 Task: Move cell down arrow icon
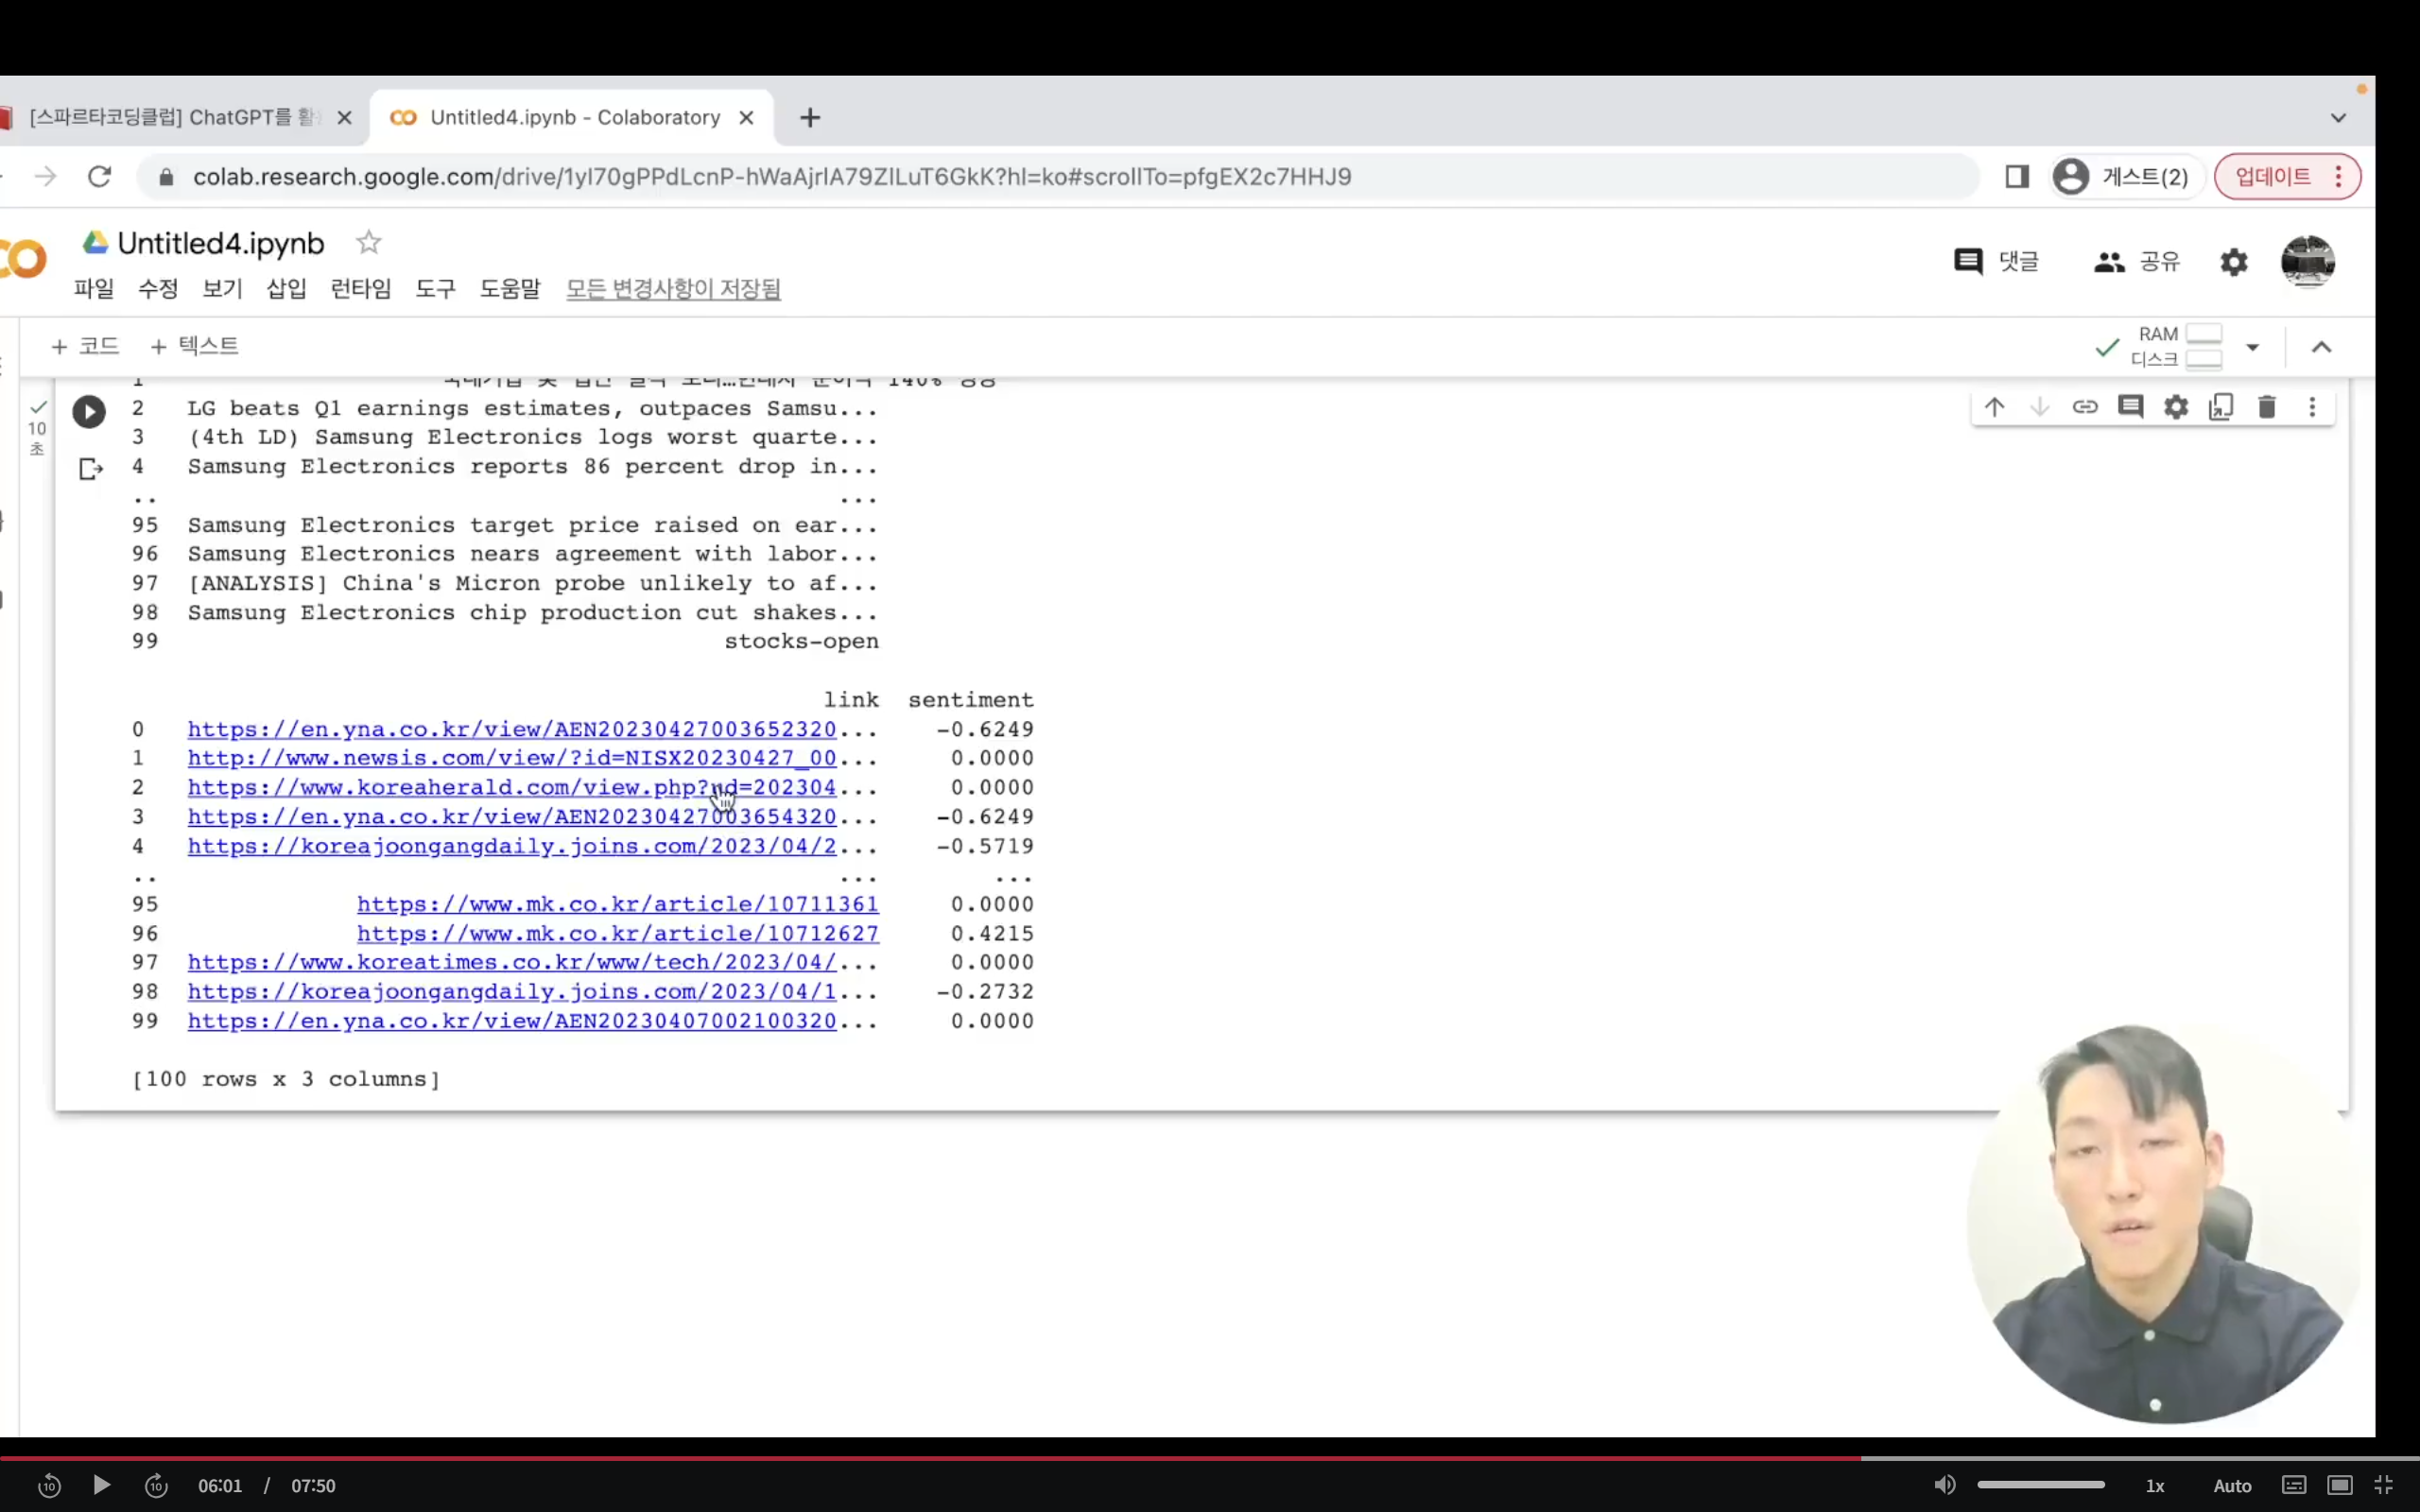2039,407
